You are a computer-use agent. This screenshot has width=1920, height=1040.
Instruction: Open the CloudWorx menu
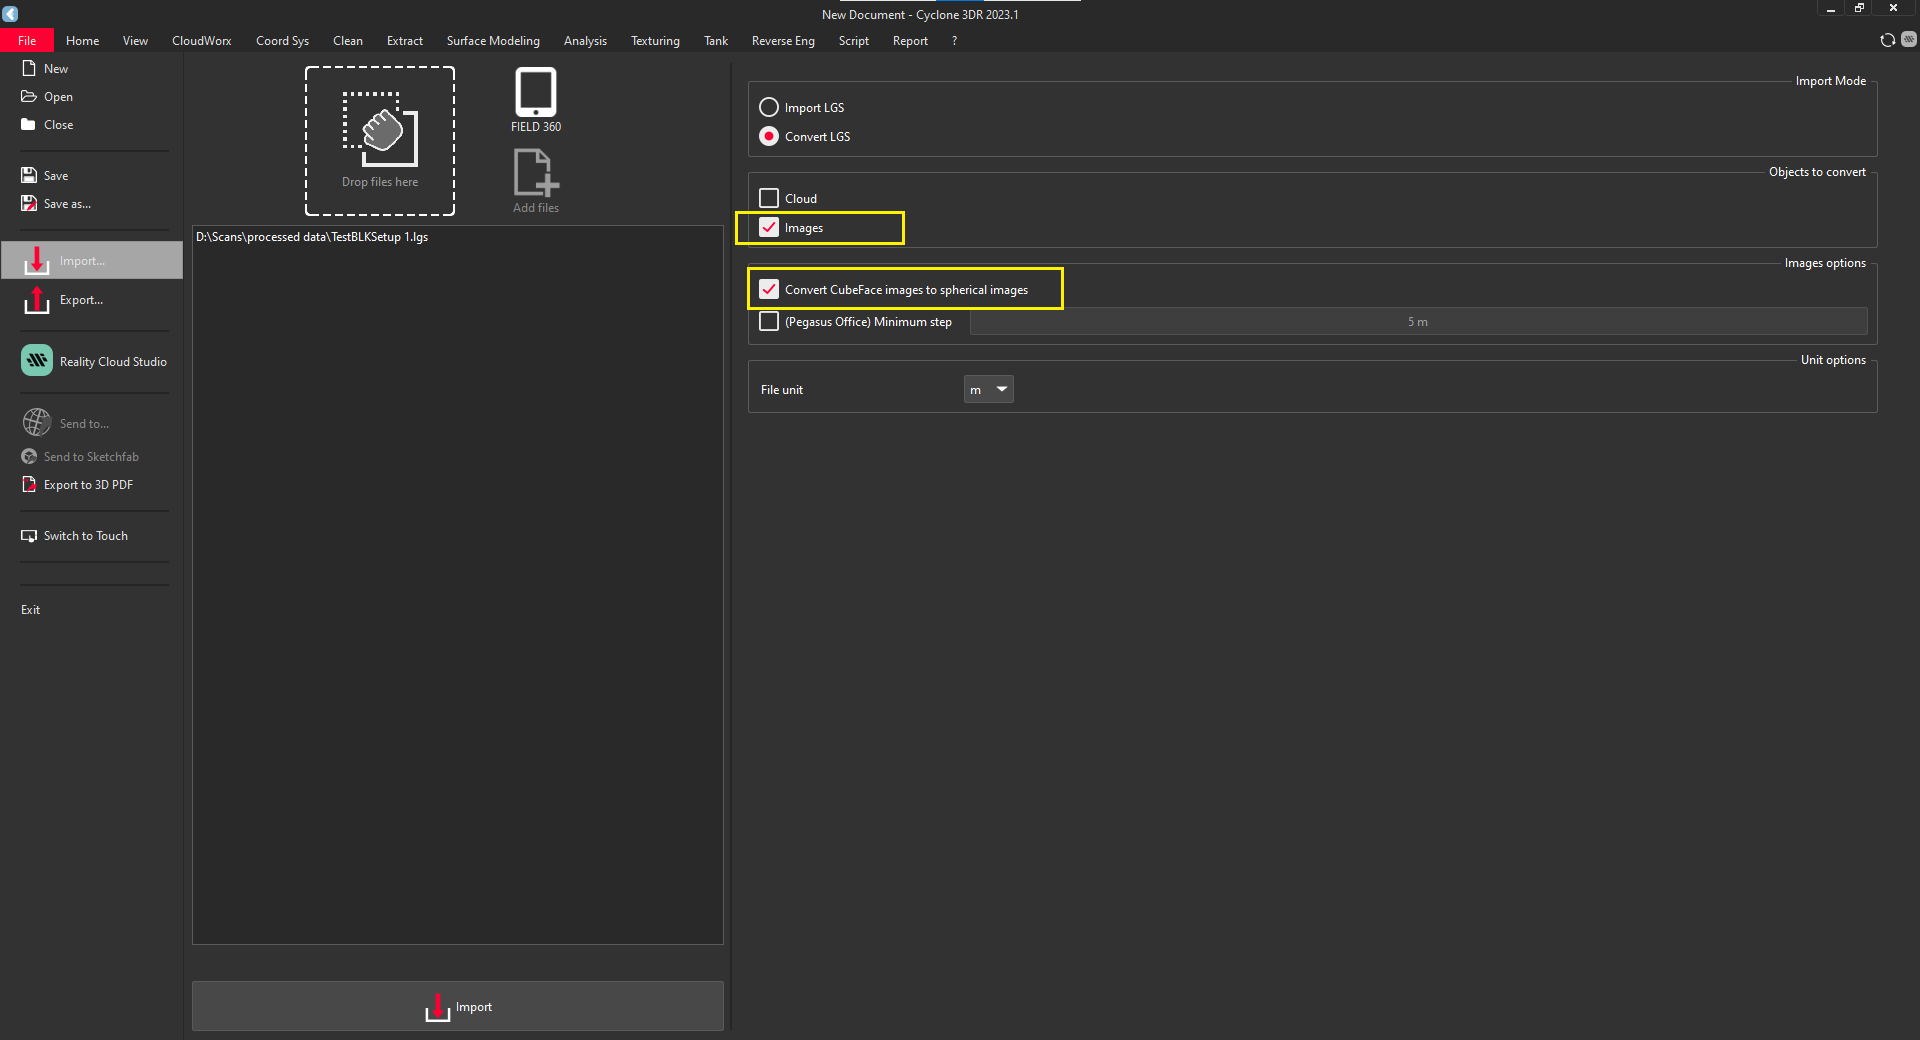(x=201, y=41)
